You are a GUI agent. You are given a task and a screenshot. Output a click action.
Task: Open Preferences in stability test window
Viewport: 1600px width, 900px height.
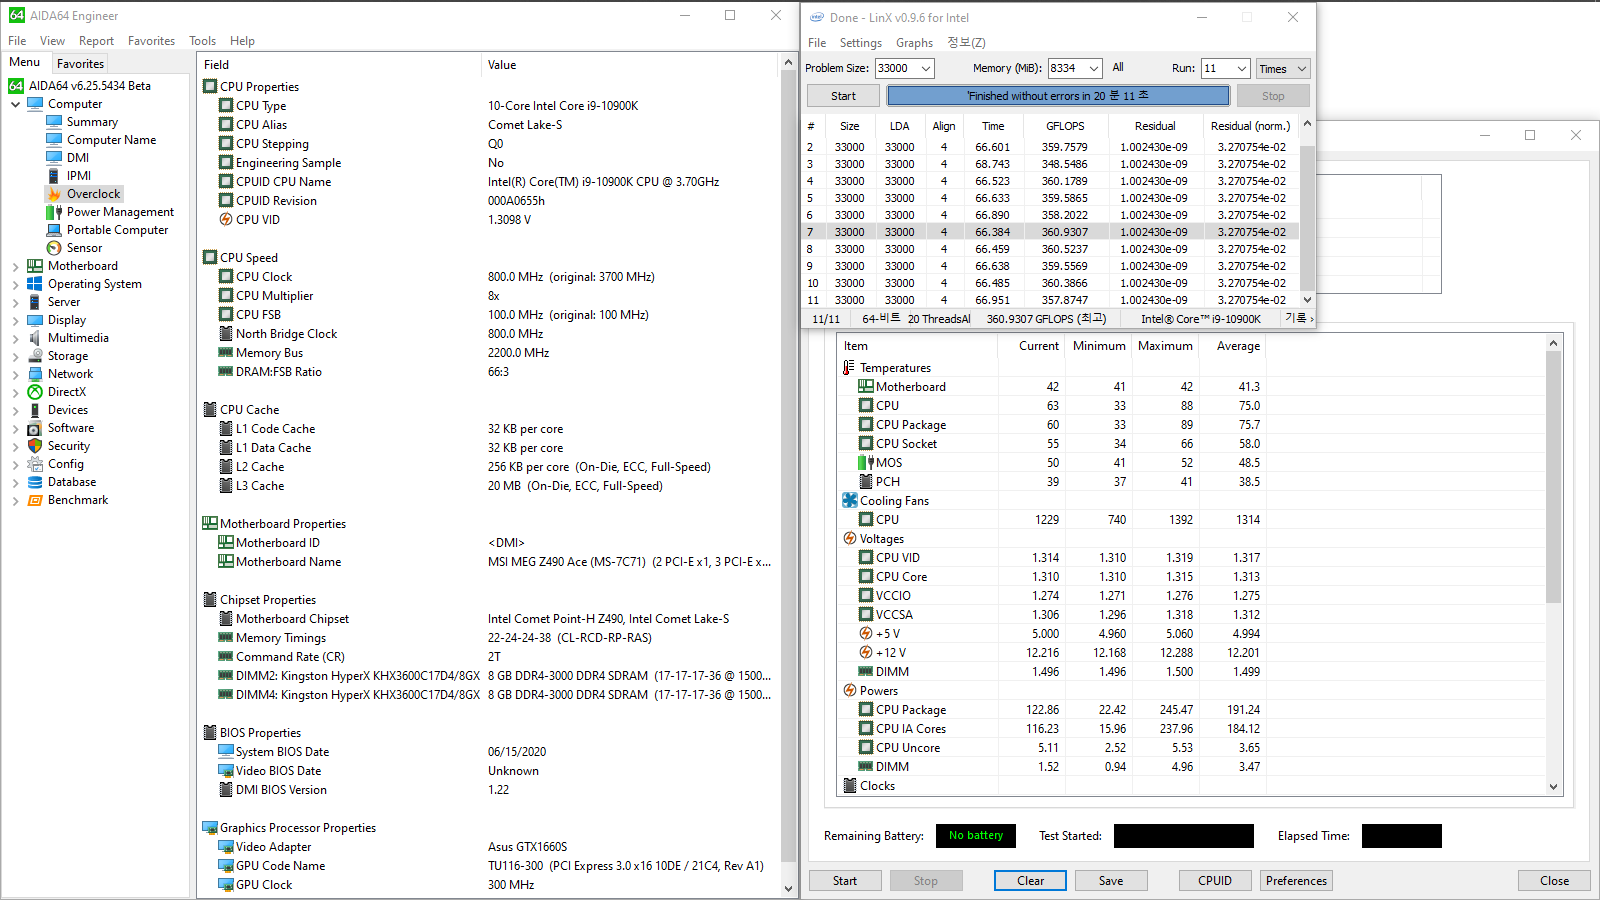pos(1296,881)
